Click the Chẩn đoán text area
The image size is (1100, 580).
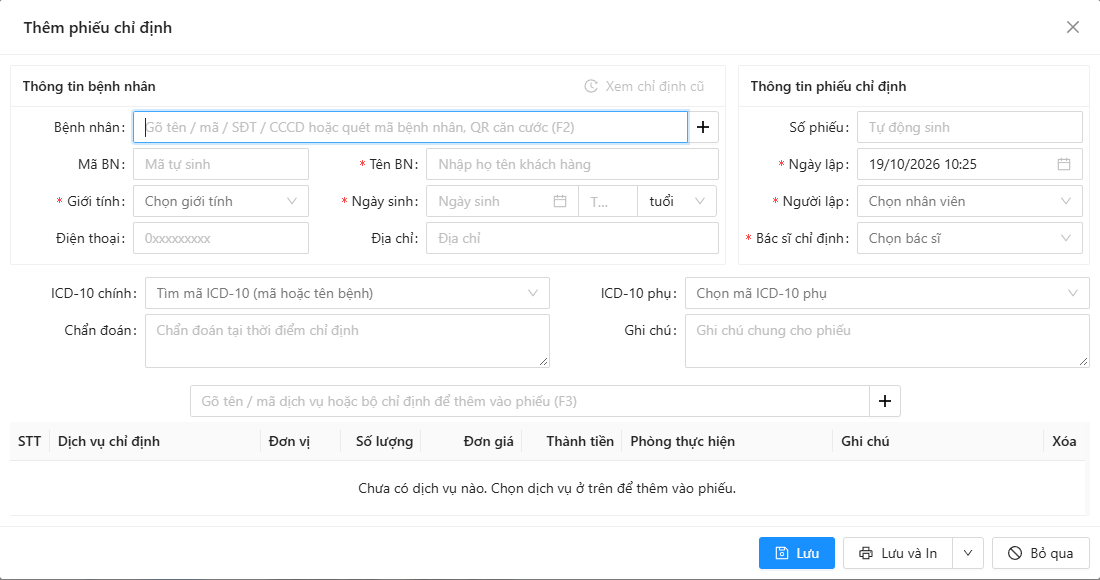click(347, 341)
